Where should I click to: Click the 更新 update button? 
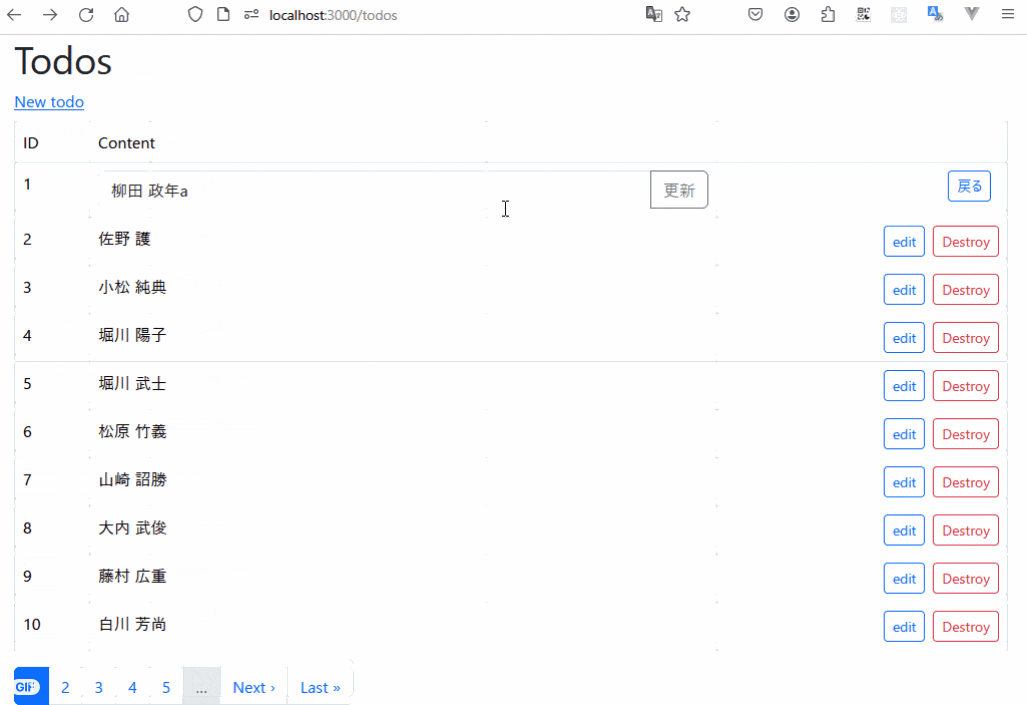[x=679, y=190]
